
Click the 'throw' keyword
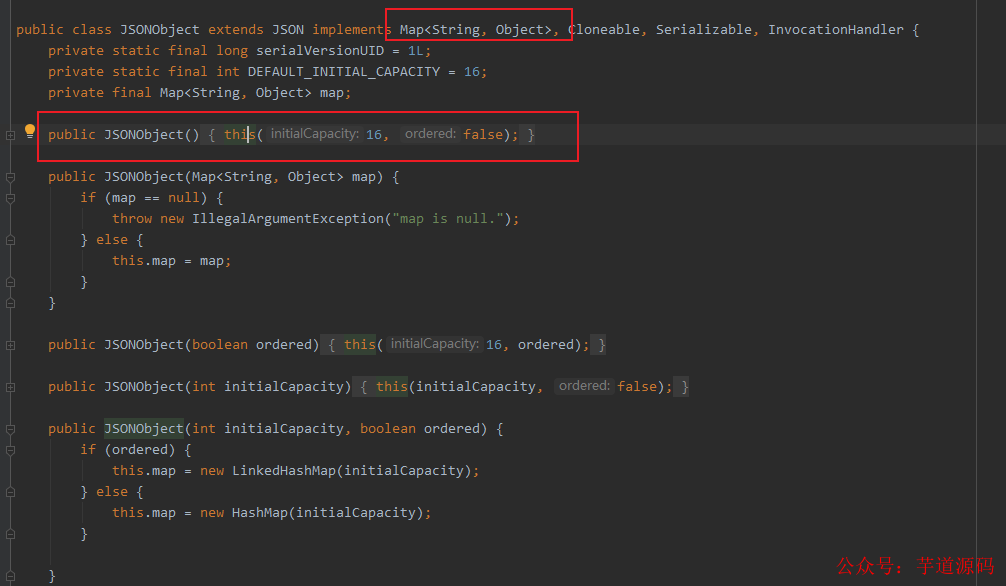click(132, 219)
